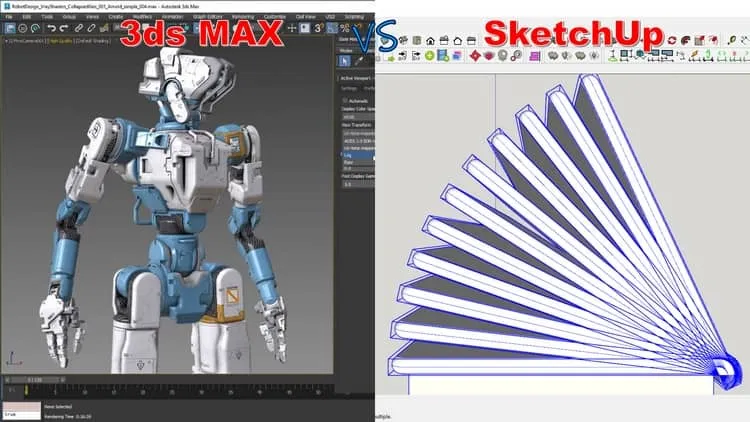Click the dark red gem icon in SketchUp
The height and width of the screenshot is (422, 750).
tap(488, 56)
